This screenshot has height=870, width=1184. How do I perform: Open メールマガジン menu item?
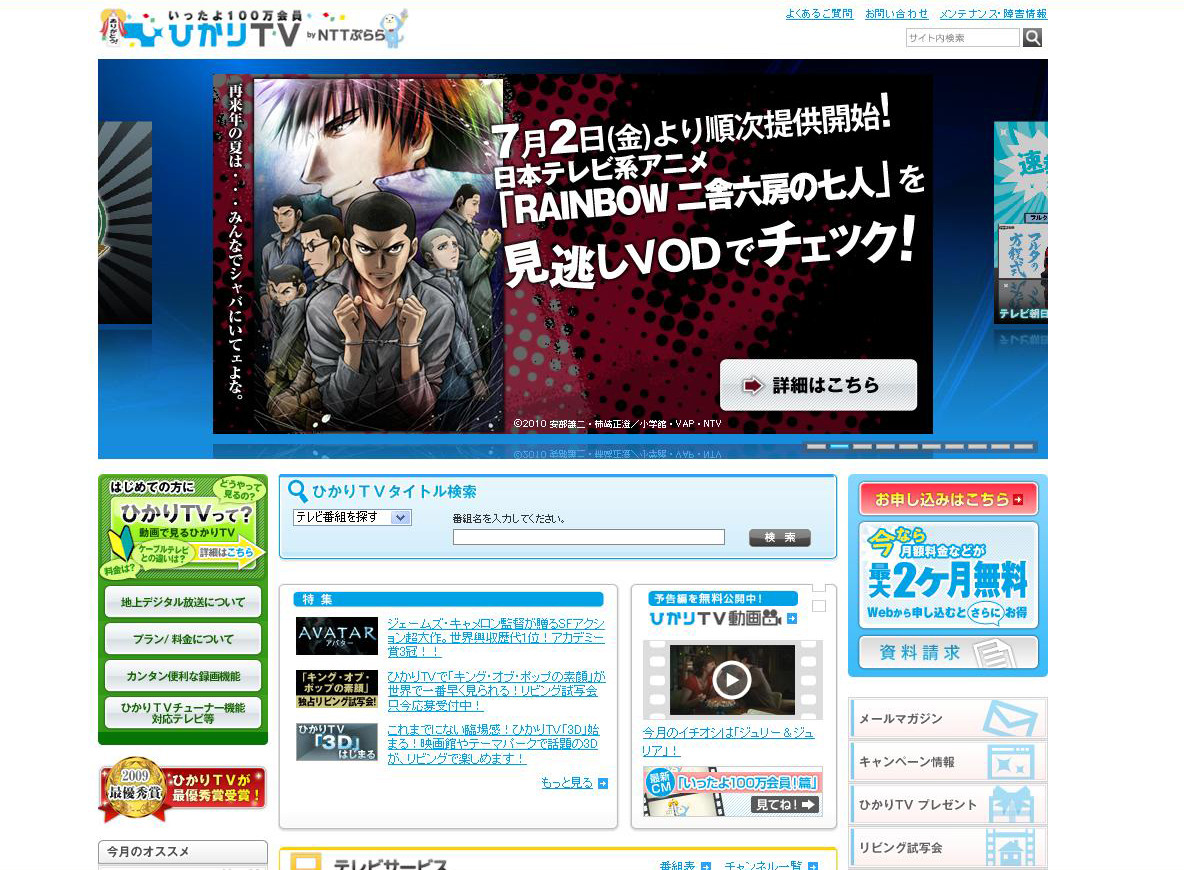(948, 718)
